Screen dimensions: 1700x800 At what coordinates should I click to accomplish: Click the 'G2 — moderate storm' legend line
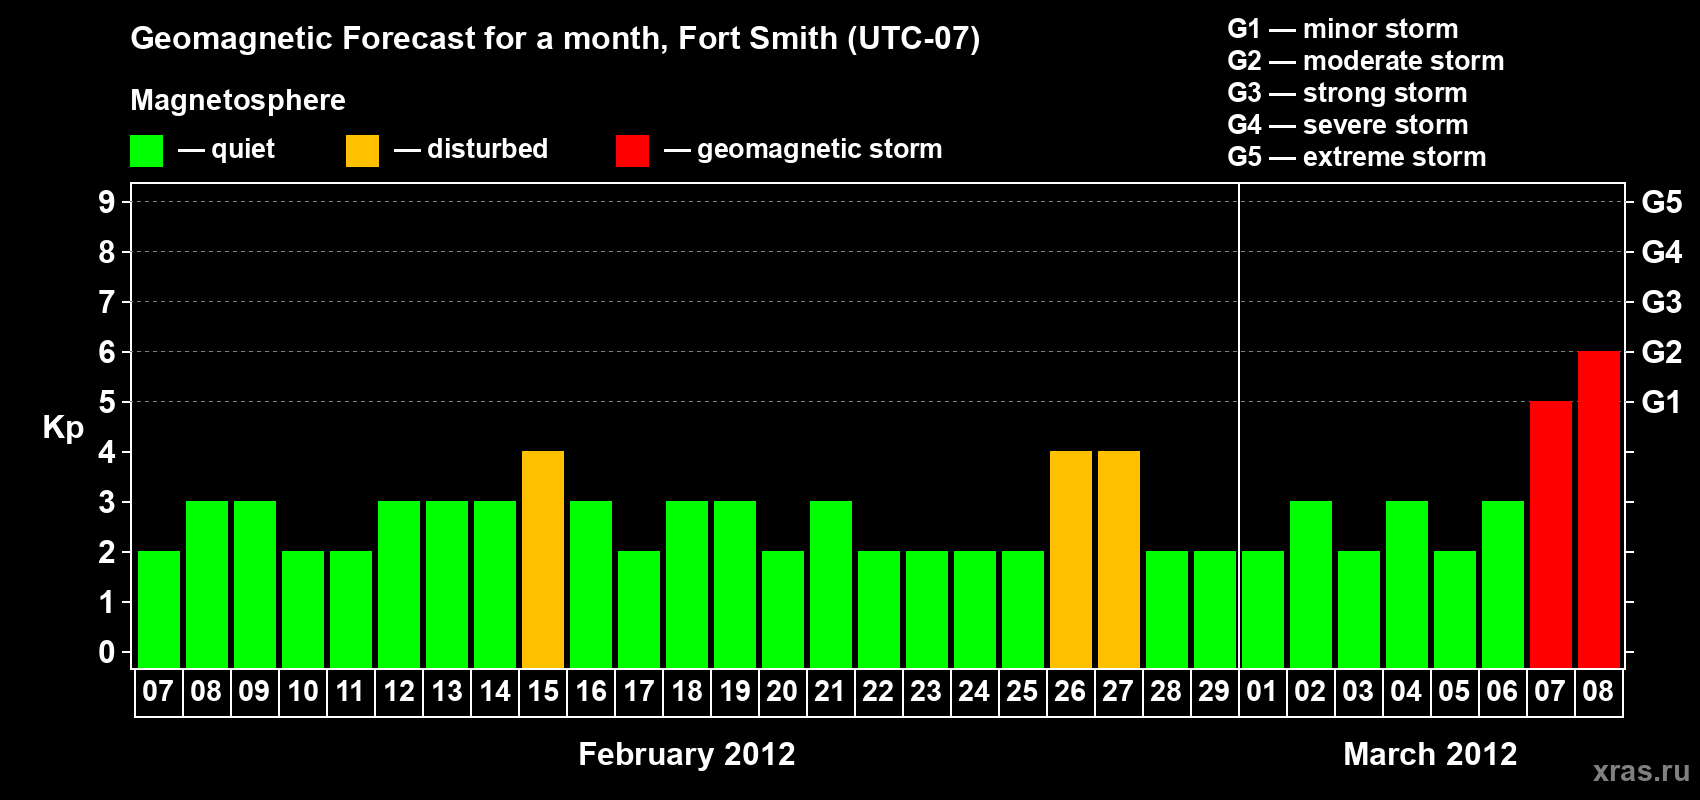coord(1365,61)
